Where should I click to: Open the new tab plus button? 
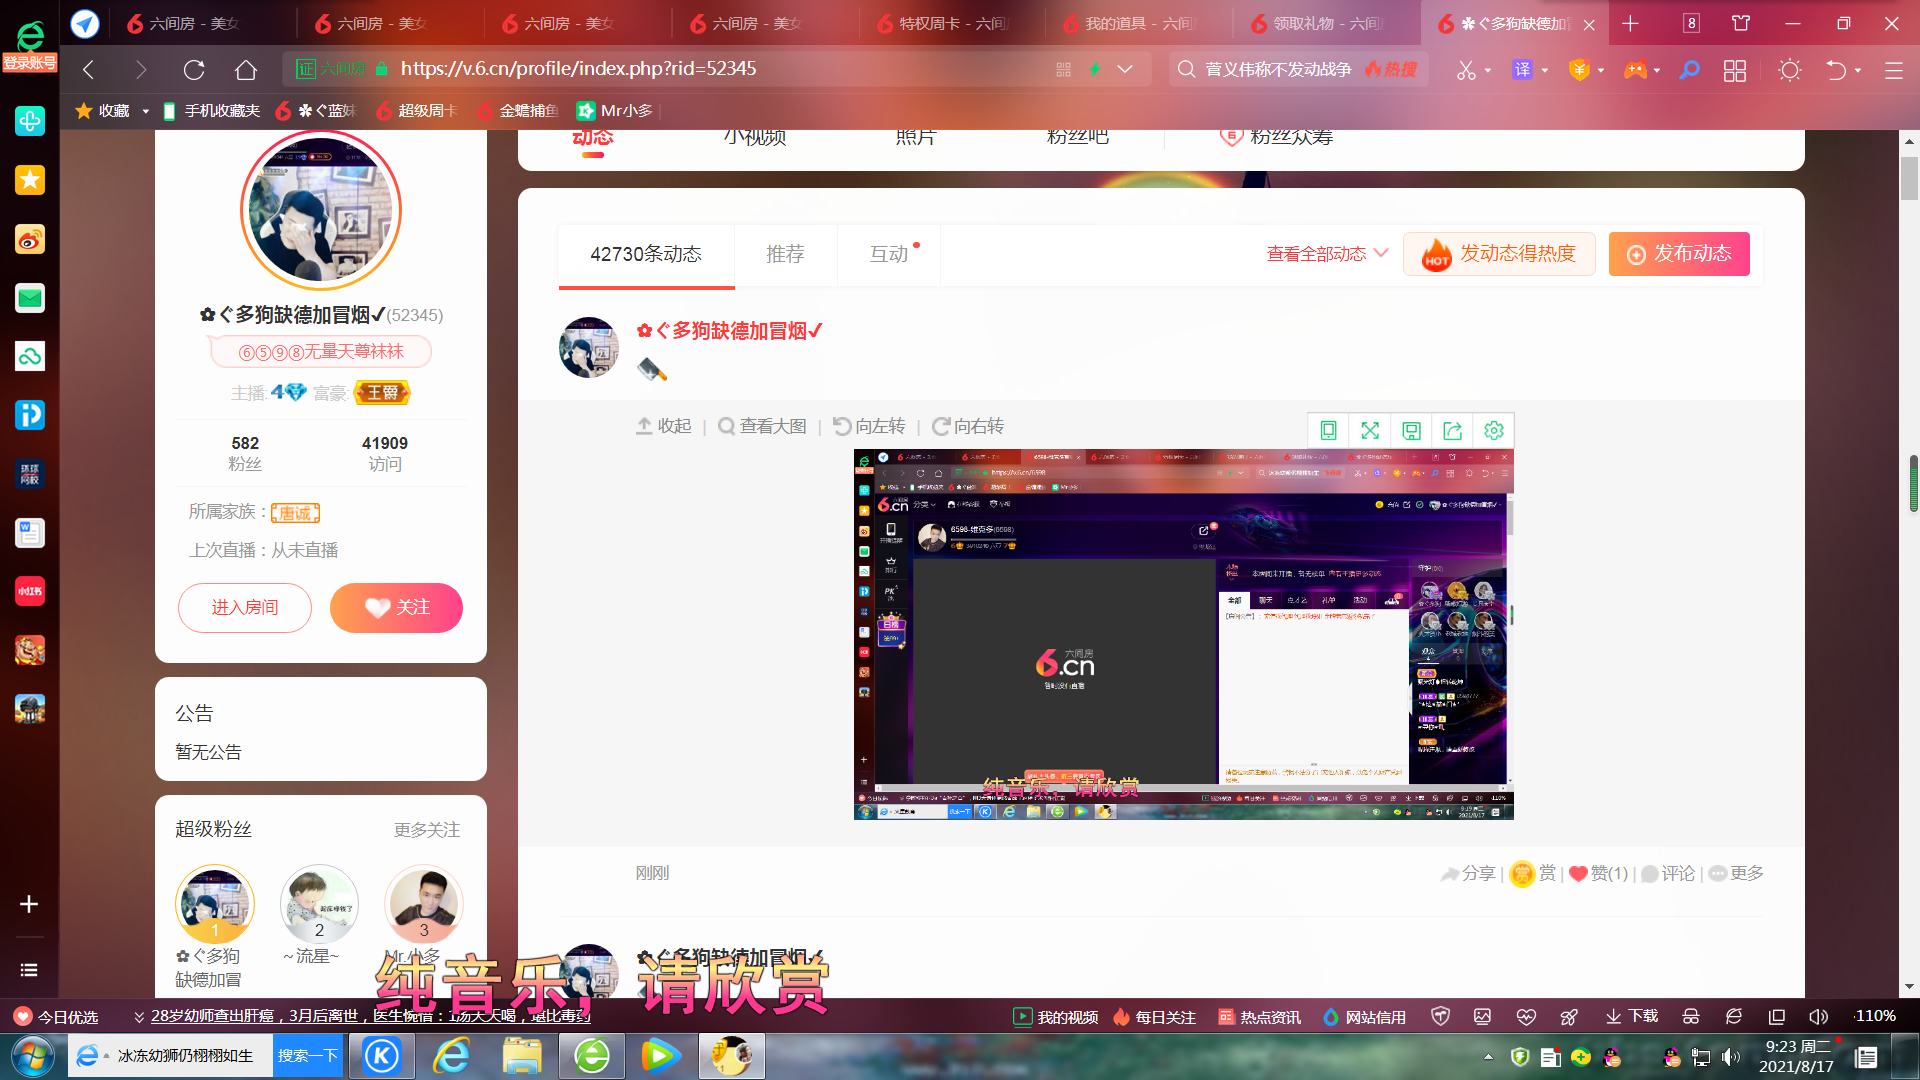1631,23
